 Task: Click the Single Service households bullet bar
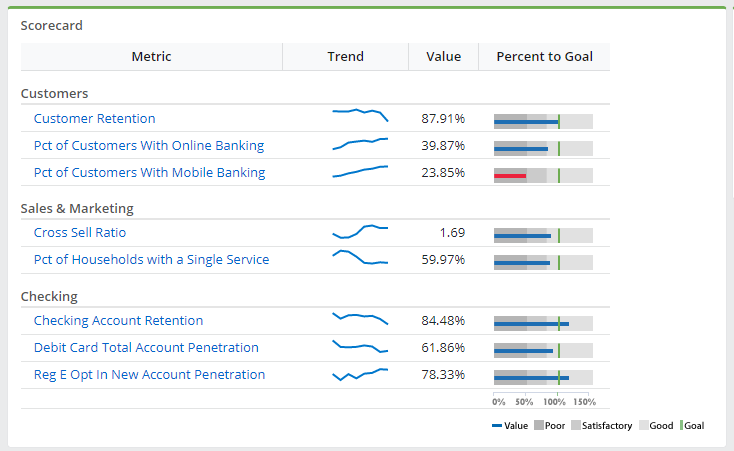[x=543, y=263]
